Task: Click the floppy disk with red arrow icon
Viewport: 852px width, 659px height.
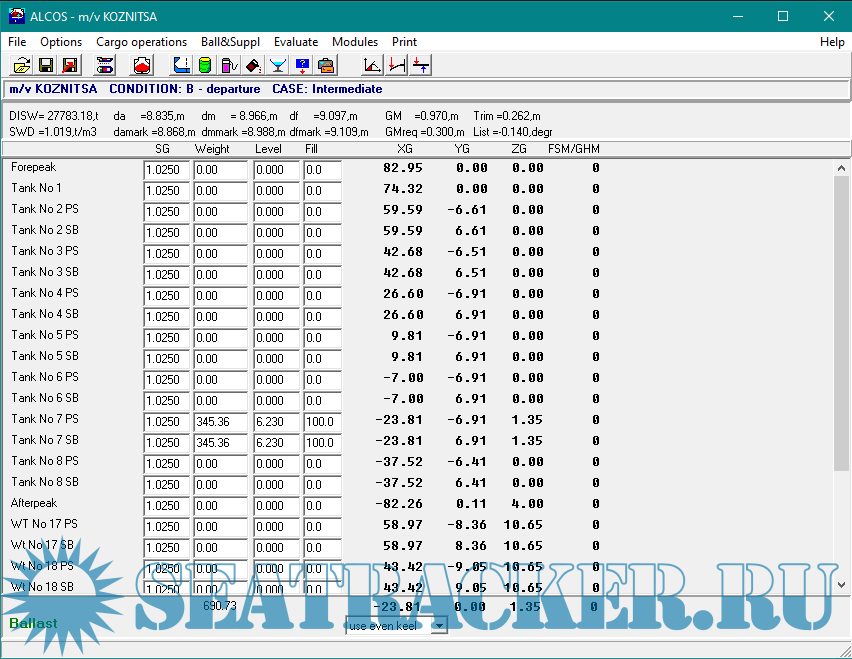Action: [70, 66]
